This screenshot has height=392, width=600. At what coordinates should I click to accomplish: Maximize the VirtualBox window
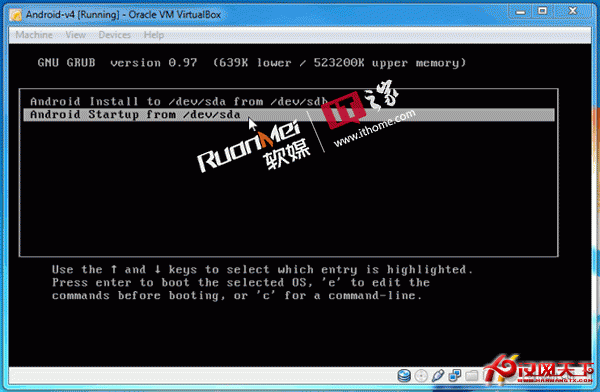point(542,11)
